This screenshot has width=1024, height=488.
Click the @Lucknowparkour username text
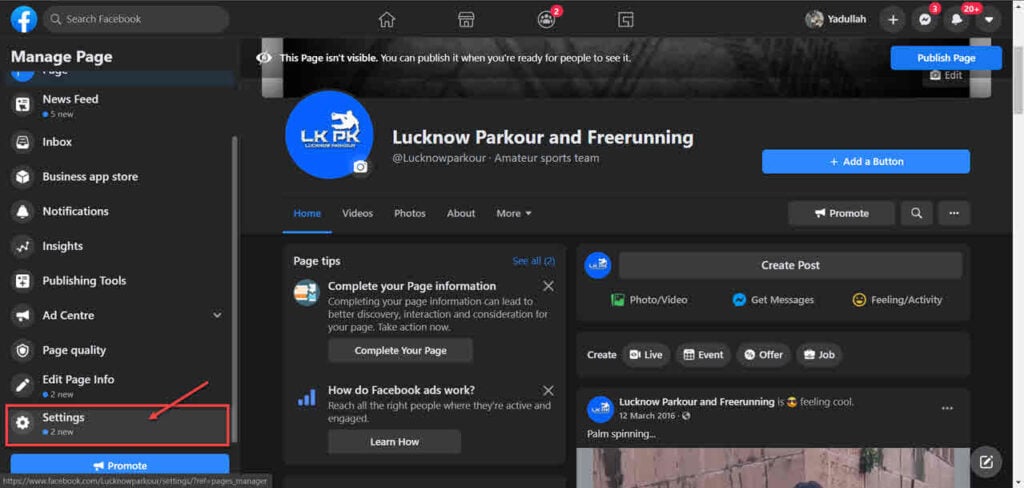coord(440,158)
